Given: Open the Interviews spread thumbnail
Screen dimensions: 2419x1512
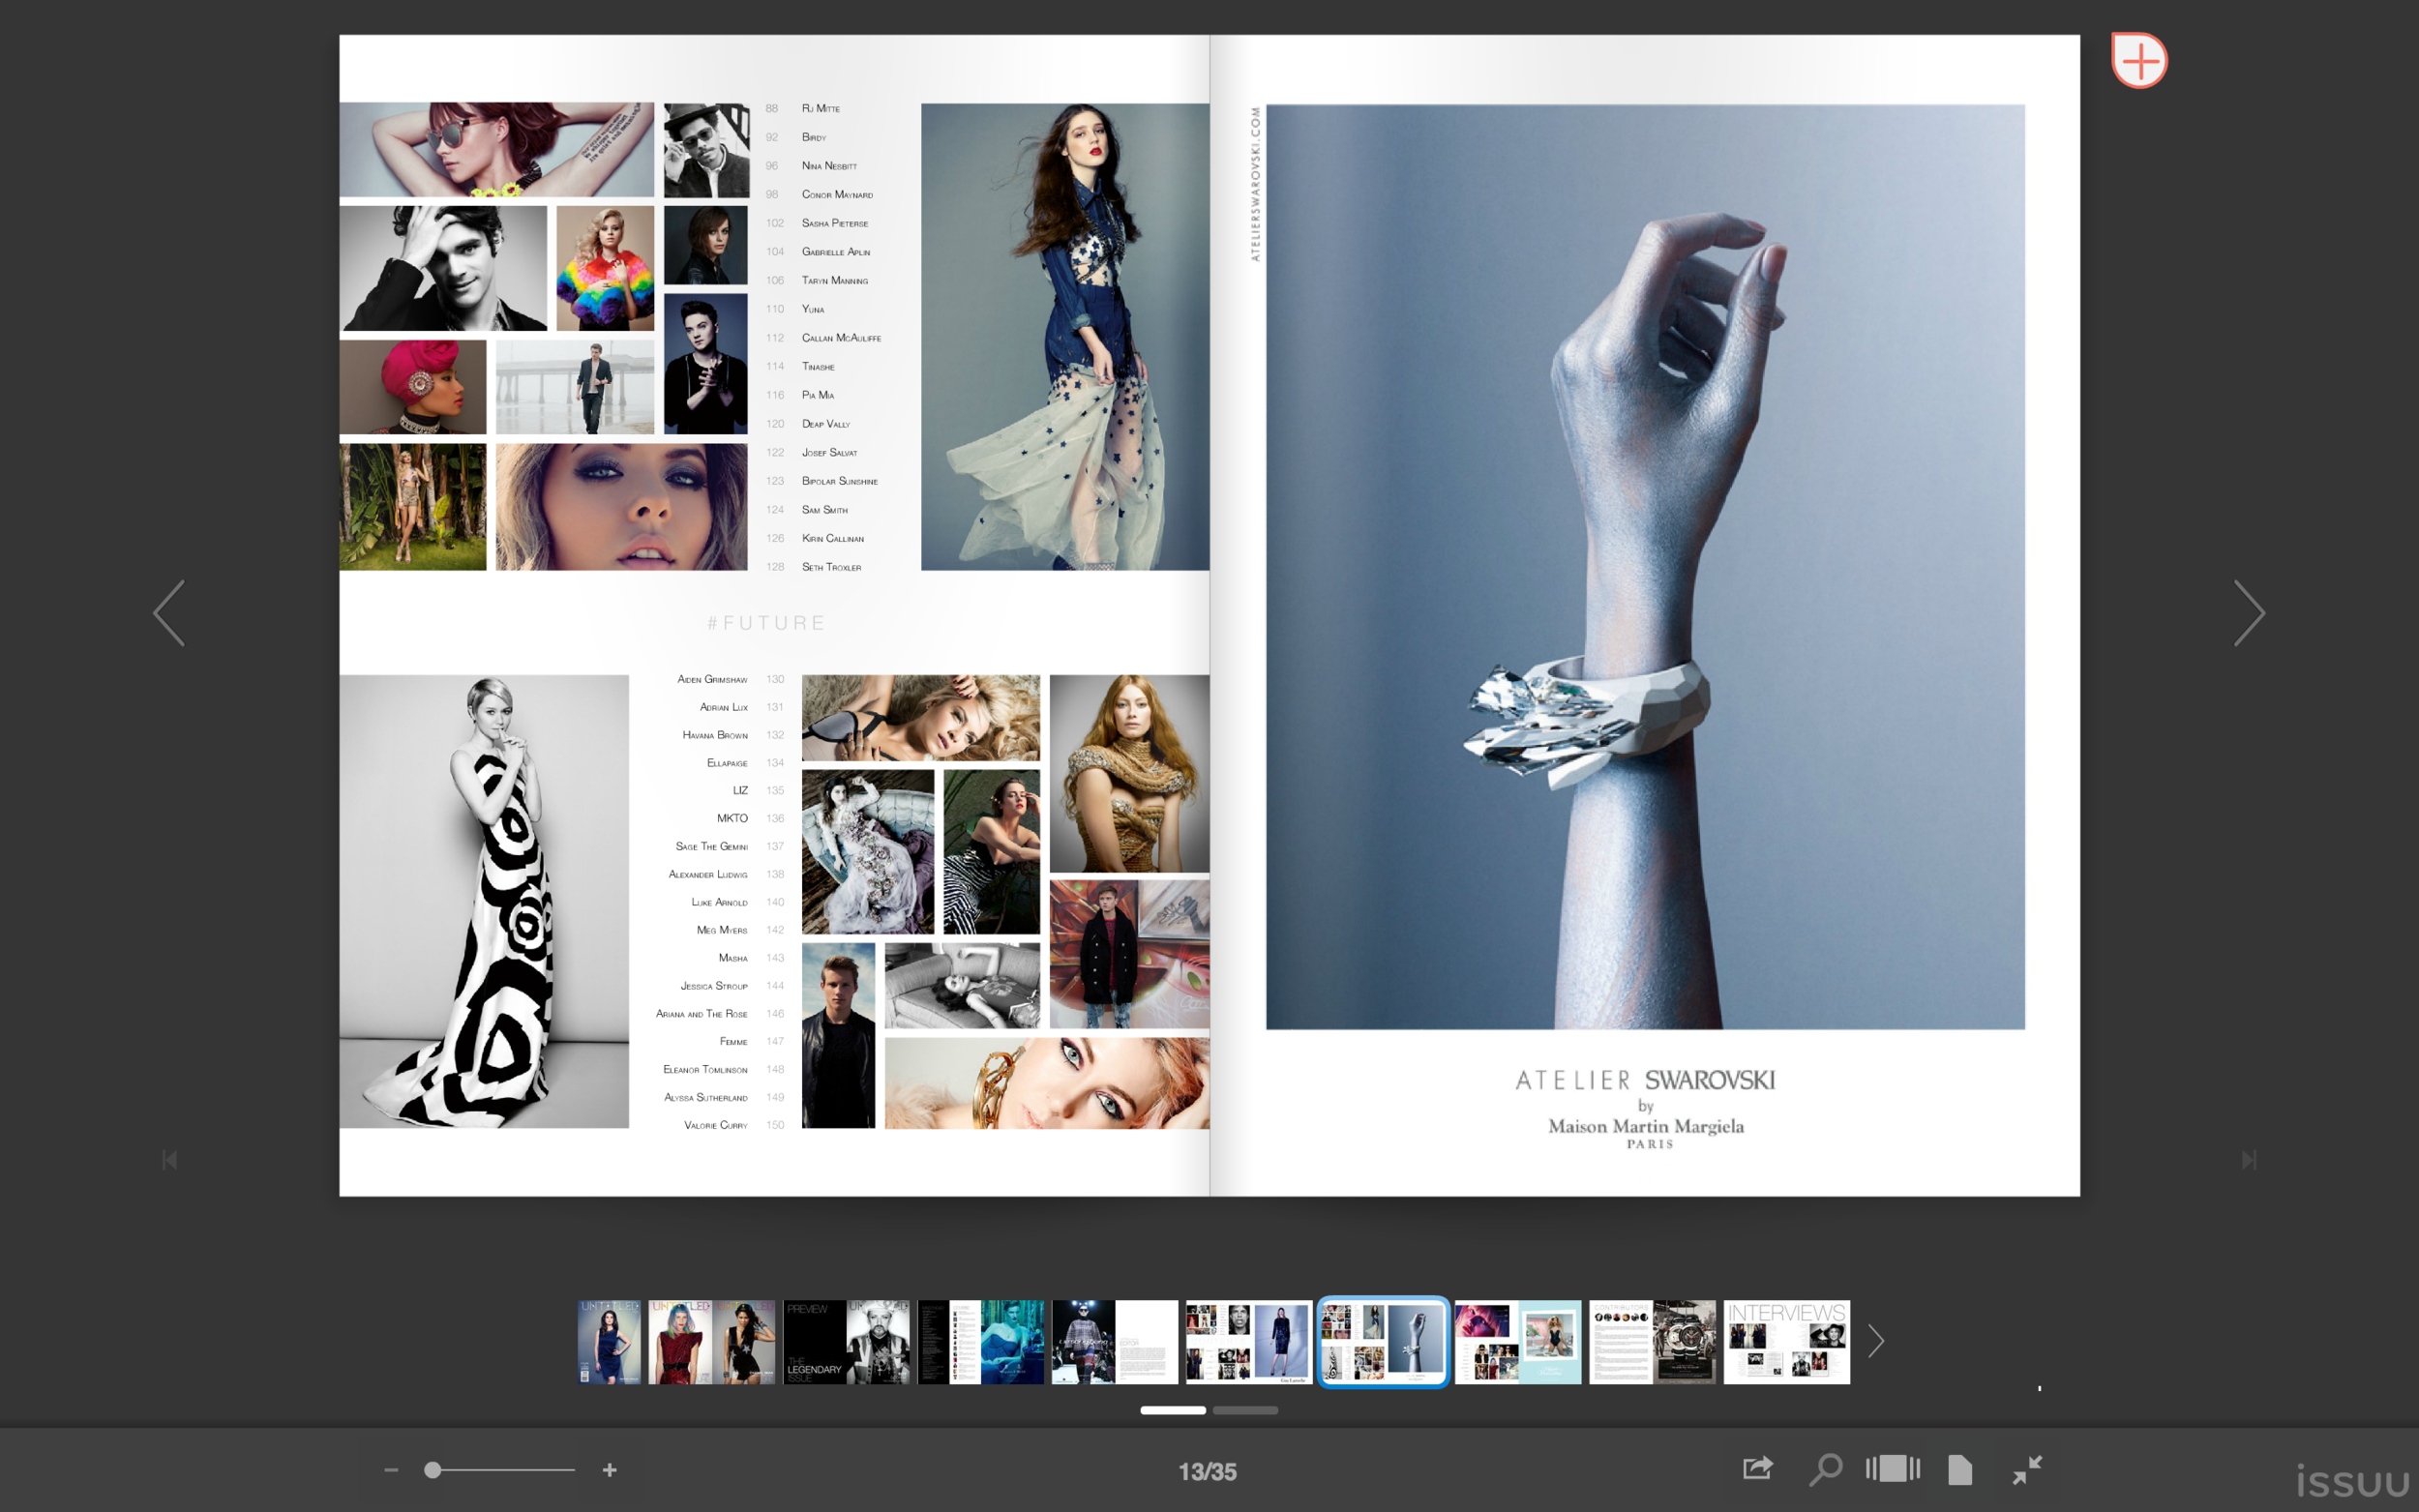Looking at the screenshot, I should (x=1786, y=1342).
